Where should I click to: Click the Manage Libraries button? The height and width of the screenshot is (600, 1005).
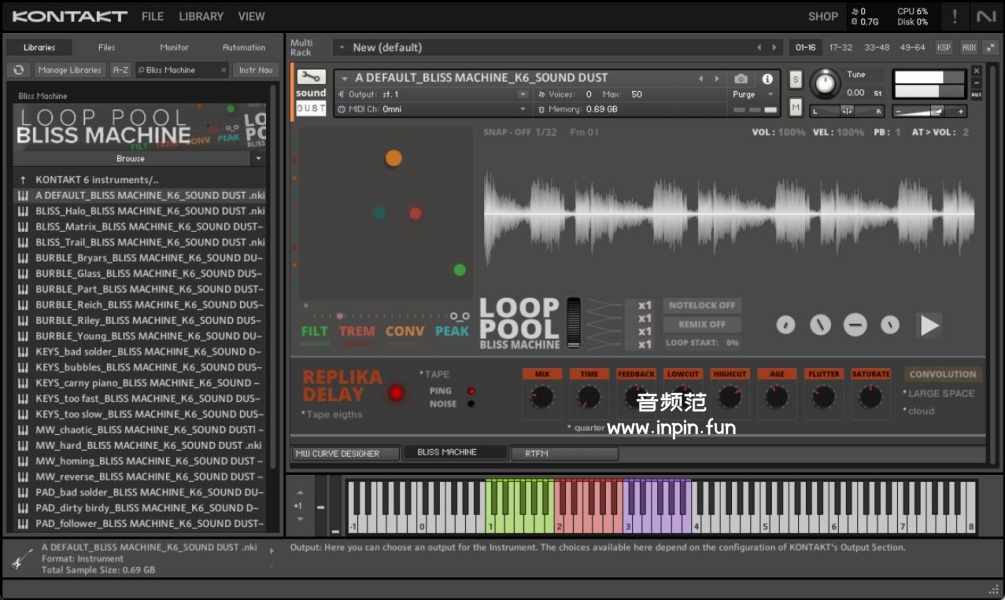tap(70, 70)
